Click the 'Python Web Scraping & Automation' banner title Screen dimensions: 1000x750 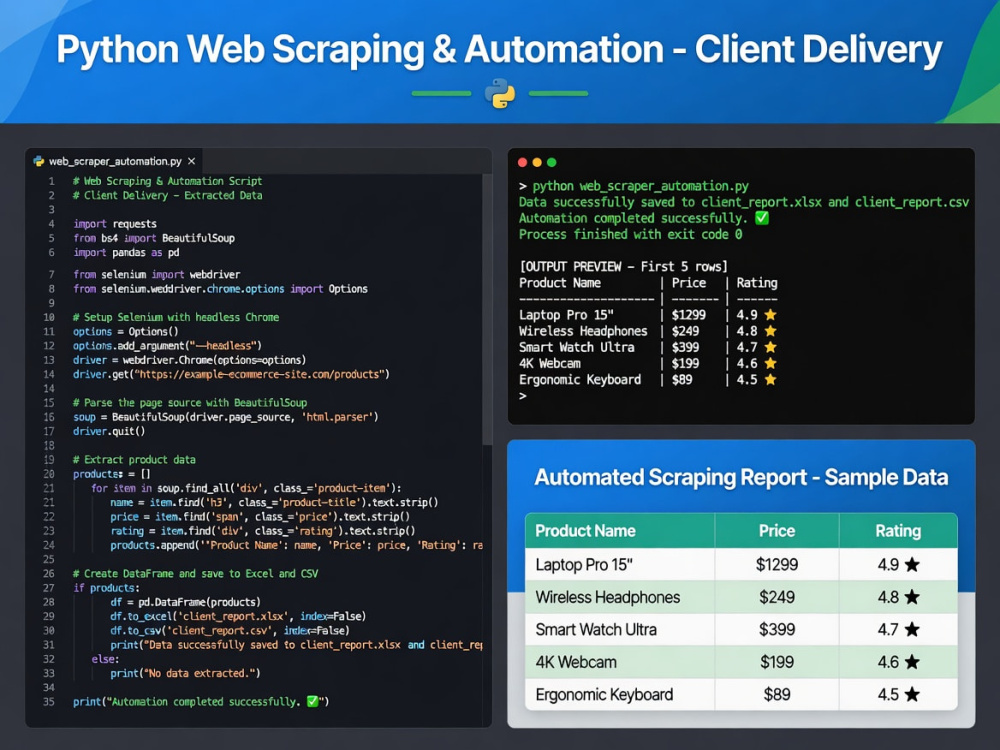(360, 50)
